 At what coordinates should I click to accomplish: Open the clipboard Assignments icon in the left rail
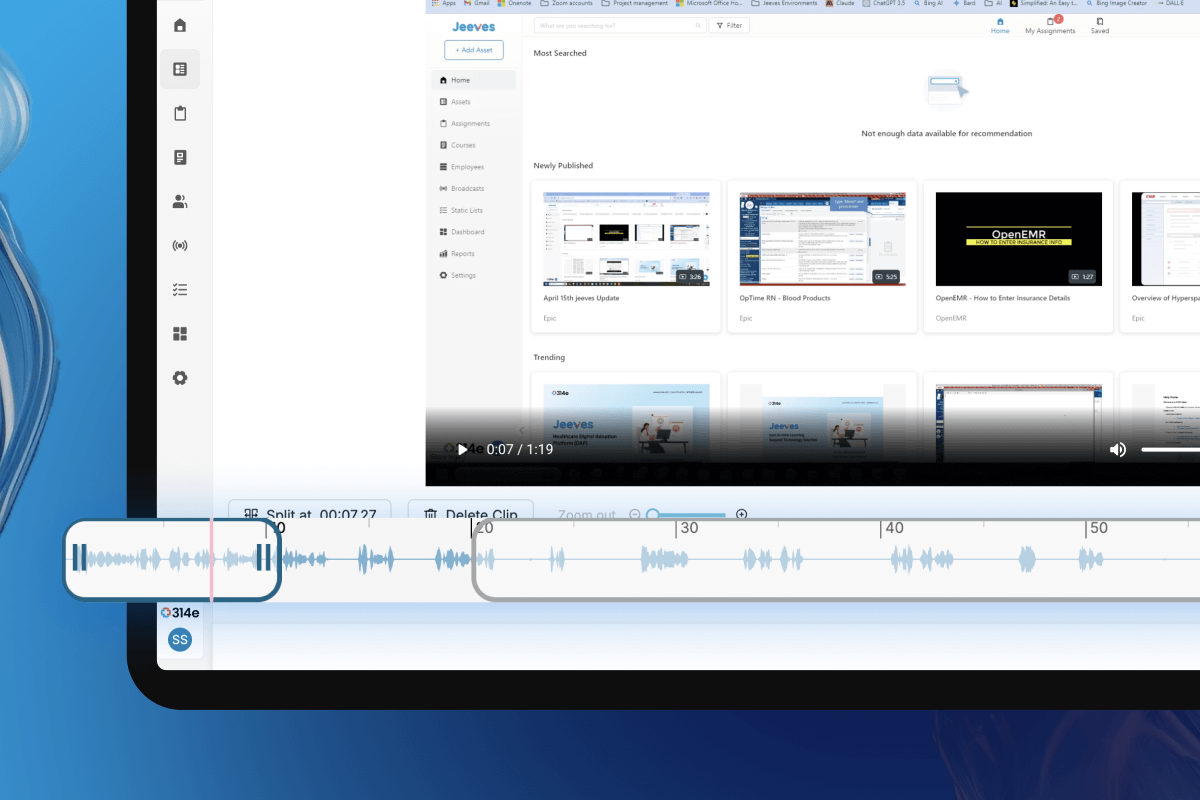[x=180, y=113]
